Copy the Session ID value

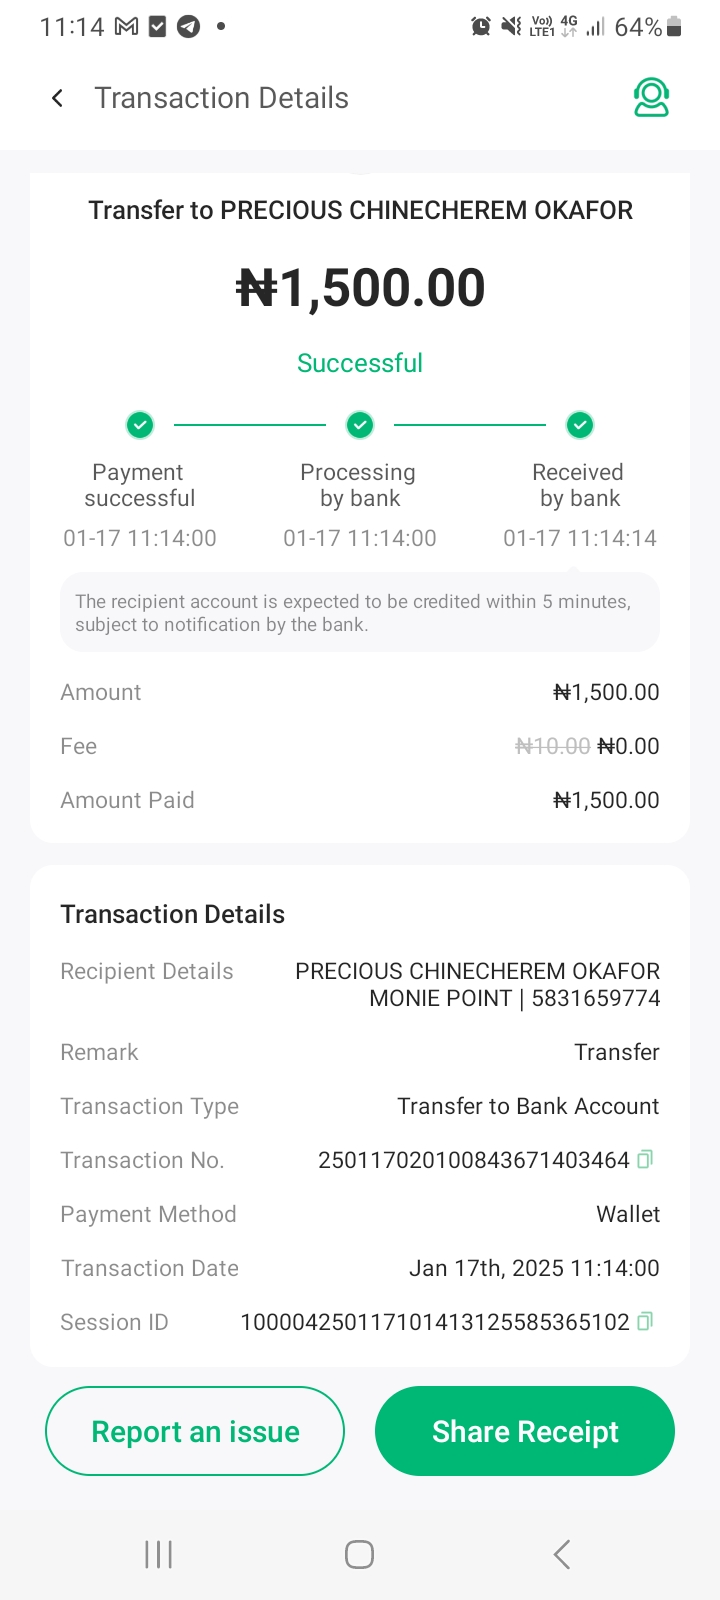point(646,1322)
